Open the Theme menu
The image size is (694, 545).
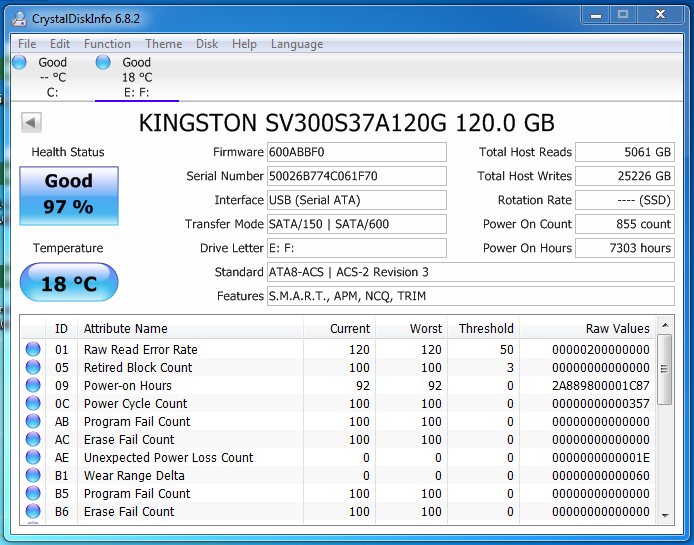click(x=163, y=44)
